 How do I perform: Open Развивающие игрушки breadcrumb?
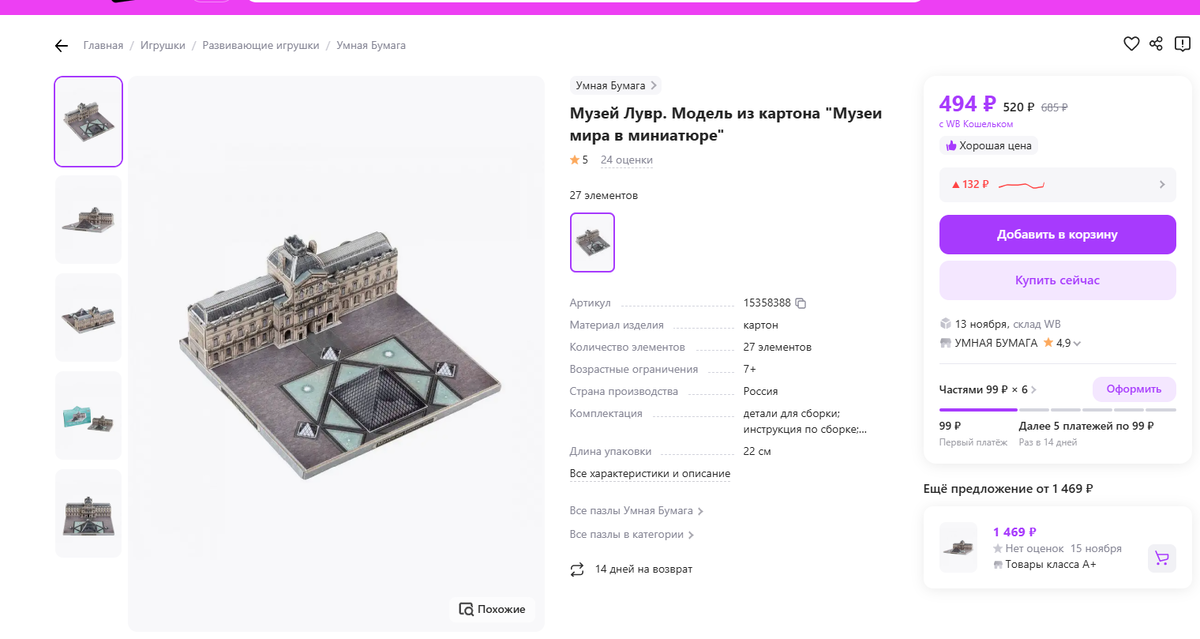click(261, 46)
